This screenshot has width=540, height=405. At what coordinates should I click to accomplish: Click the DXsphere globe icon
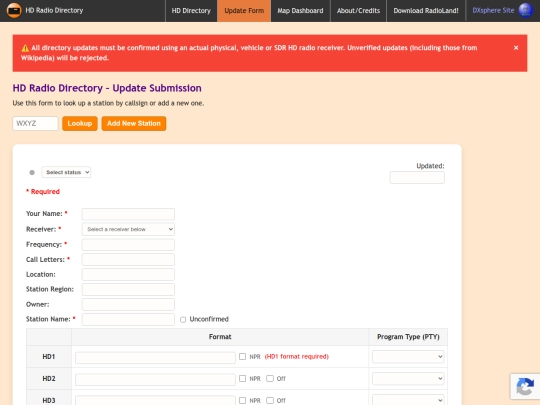pyautogui.click(x=526, y=10)
